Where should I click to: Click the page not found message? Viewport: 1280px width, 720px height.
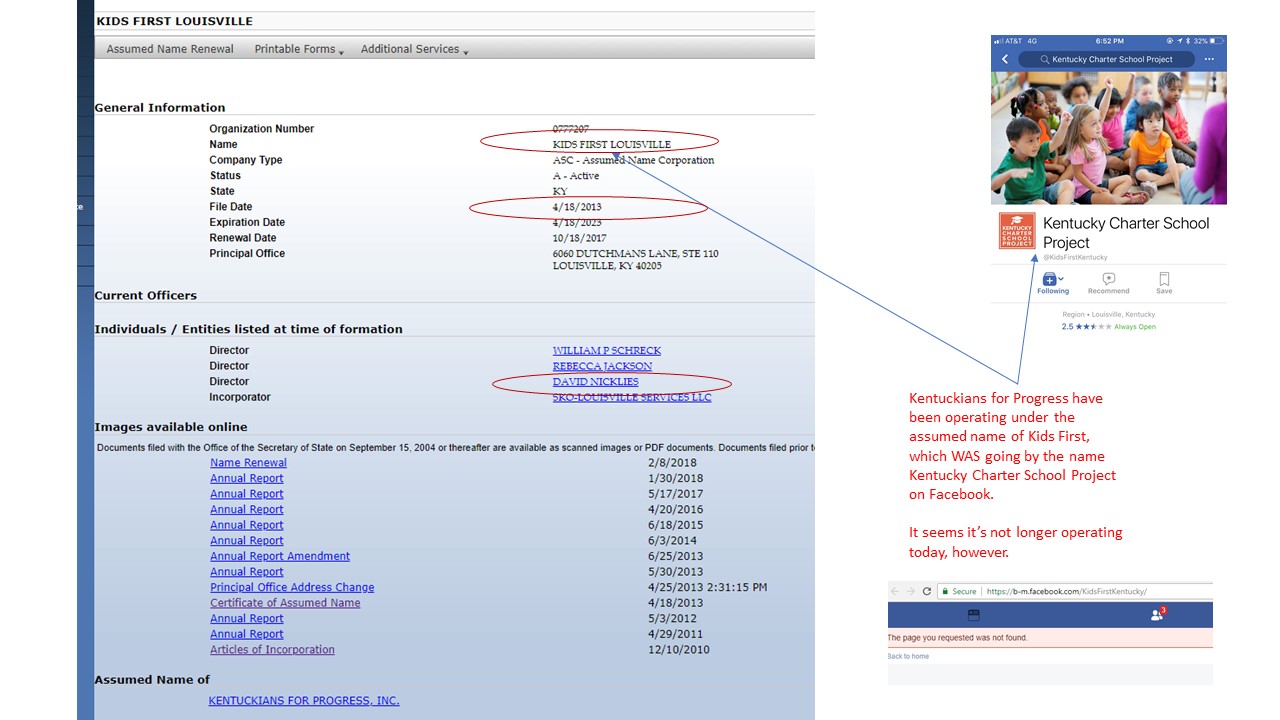pos(958,638)
